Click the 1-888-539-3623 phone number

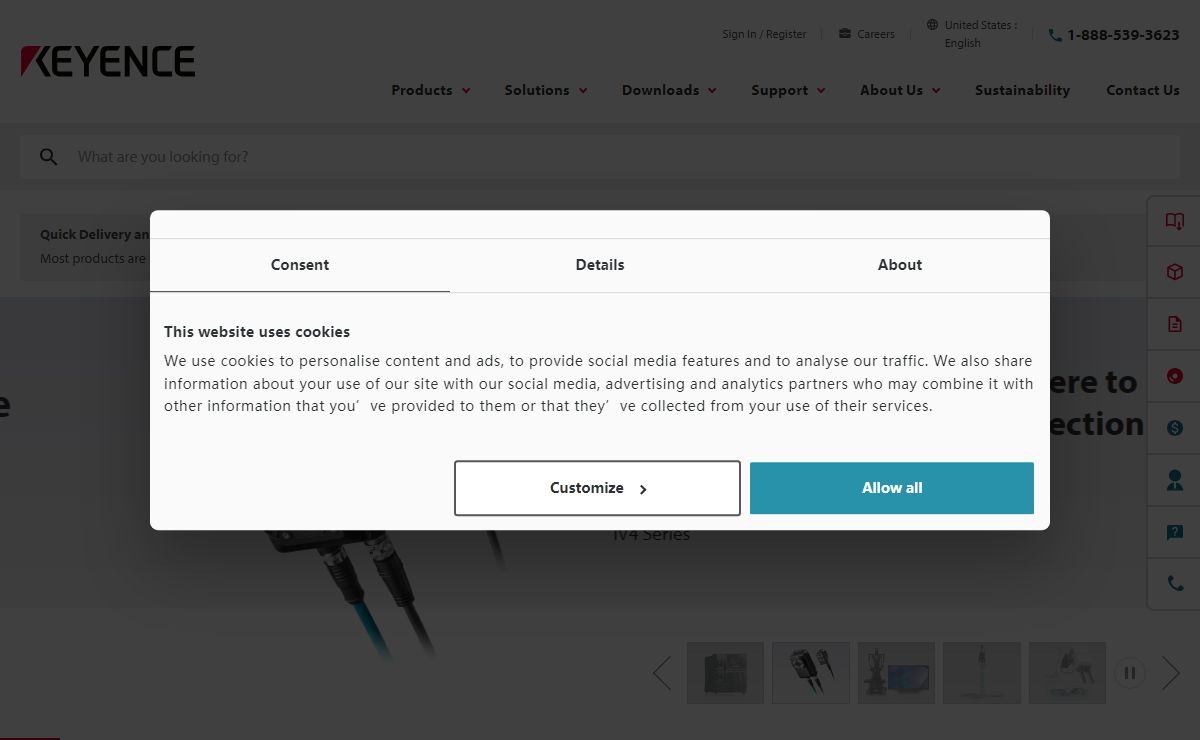pos(1123,35)
